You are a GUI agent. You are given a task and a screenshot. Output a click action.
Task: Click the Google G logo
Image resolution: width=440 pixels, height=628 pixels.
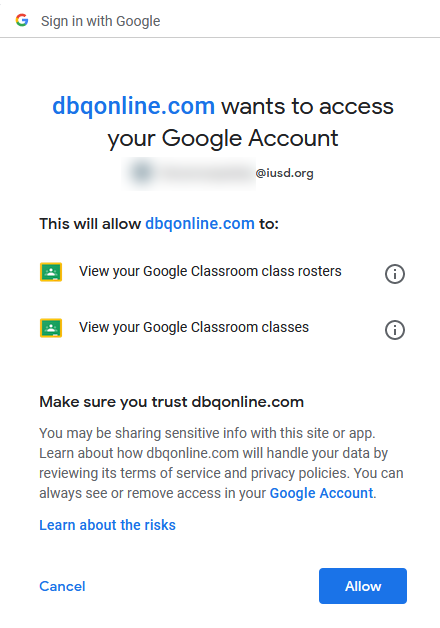pyautogui.click(x=22, y=20)
